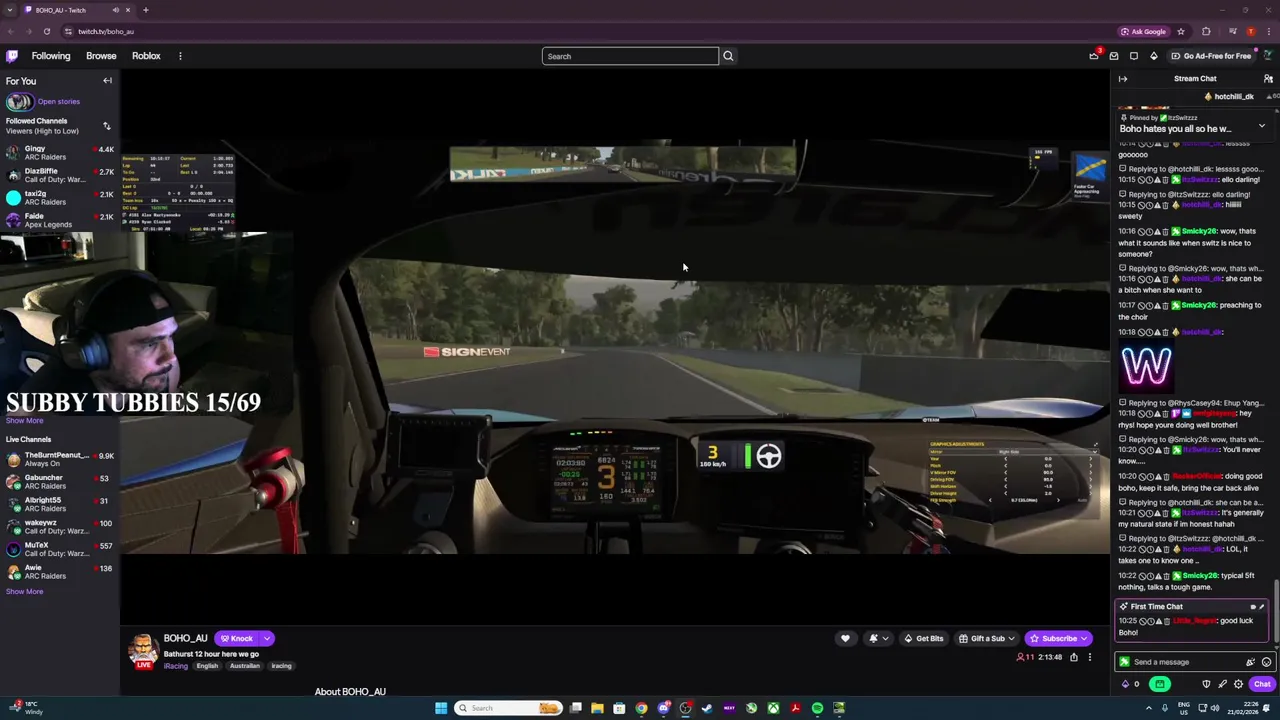Open the Browse tab
The height and width of the screenshot is (720, 1280).
pos(101,56)
